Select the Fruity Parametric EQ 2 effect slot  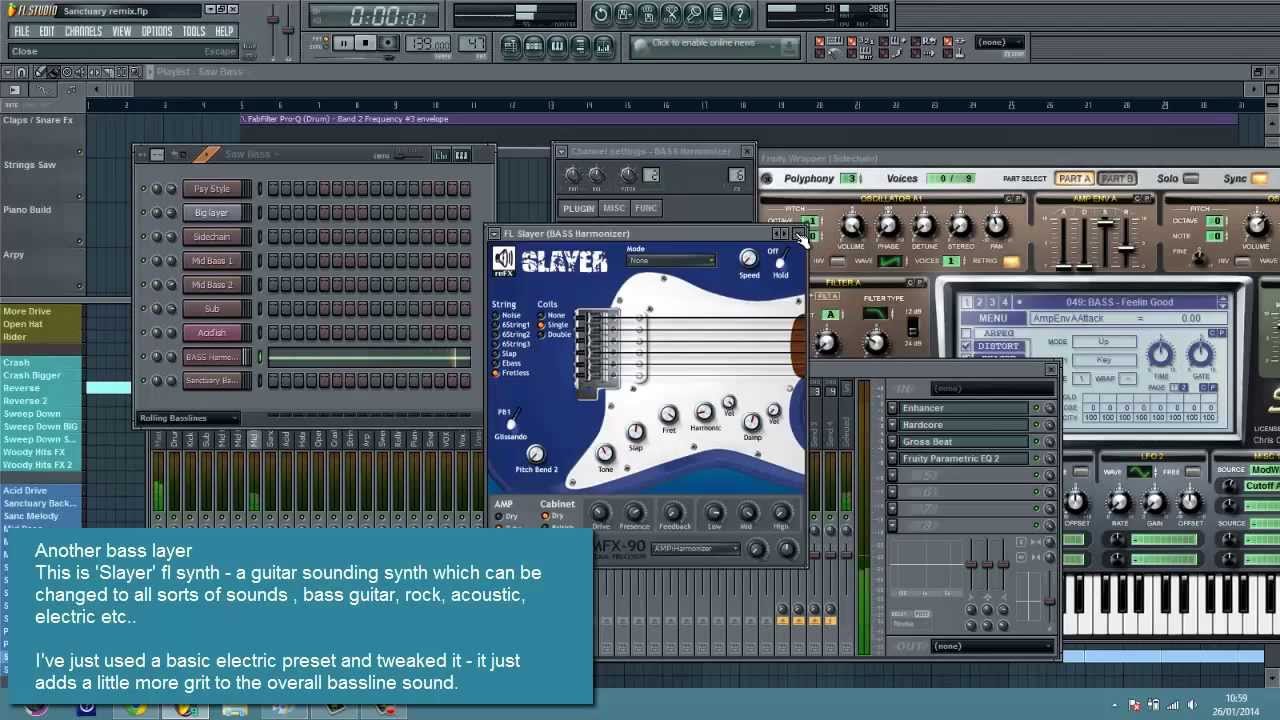[964, 459]
